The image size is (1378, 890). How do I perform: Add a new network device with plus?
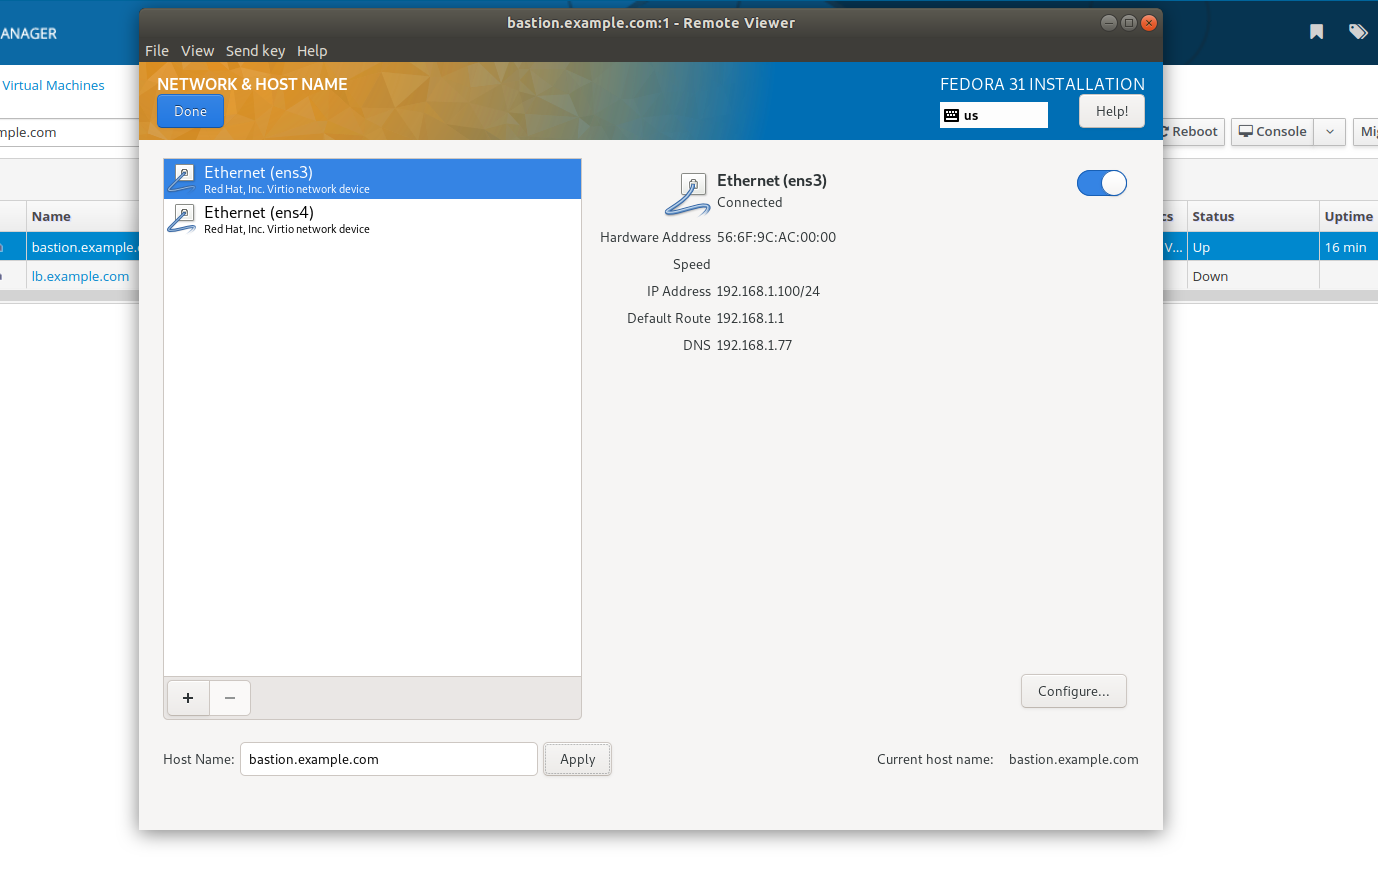pos(188,698)
